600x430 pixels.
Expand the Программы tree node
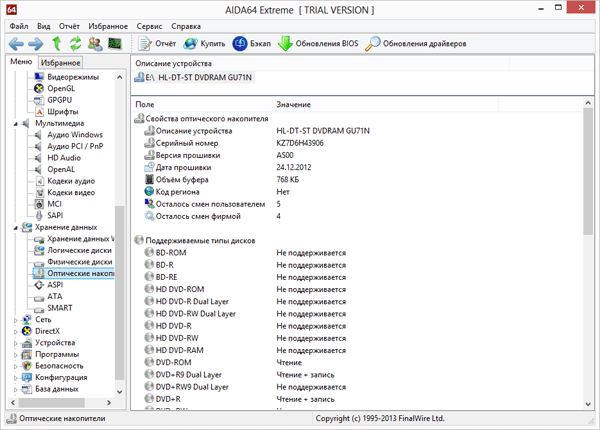(16, 355)
